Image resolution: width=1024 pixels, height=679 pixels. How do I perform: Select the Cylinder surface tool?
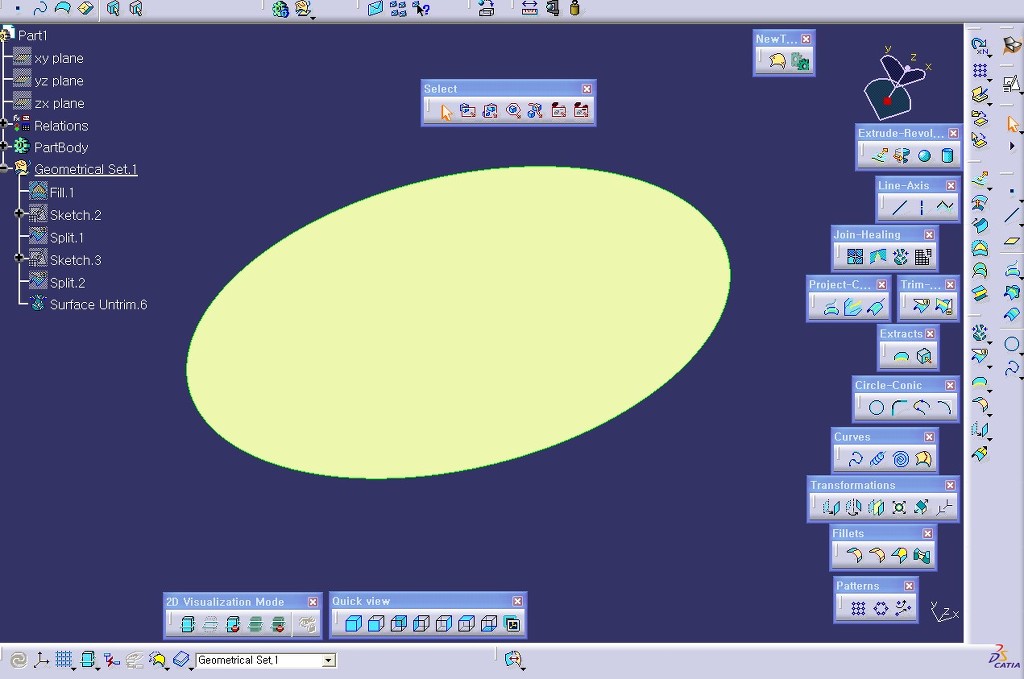[947, 155]
